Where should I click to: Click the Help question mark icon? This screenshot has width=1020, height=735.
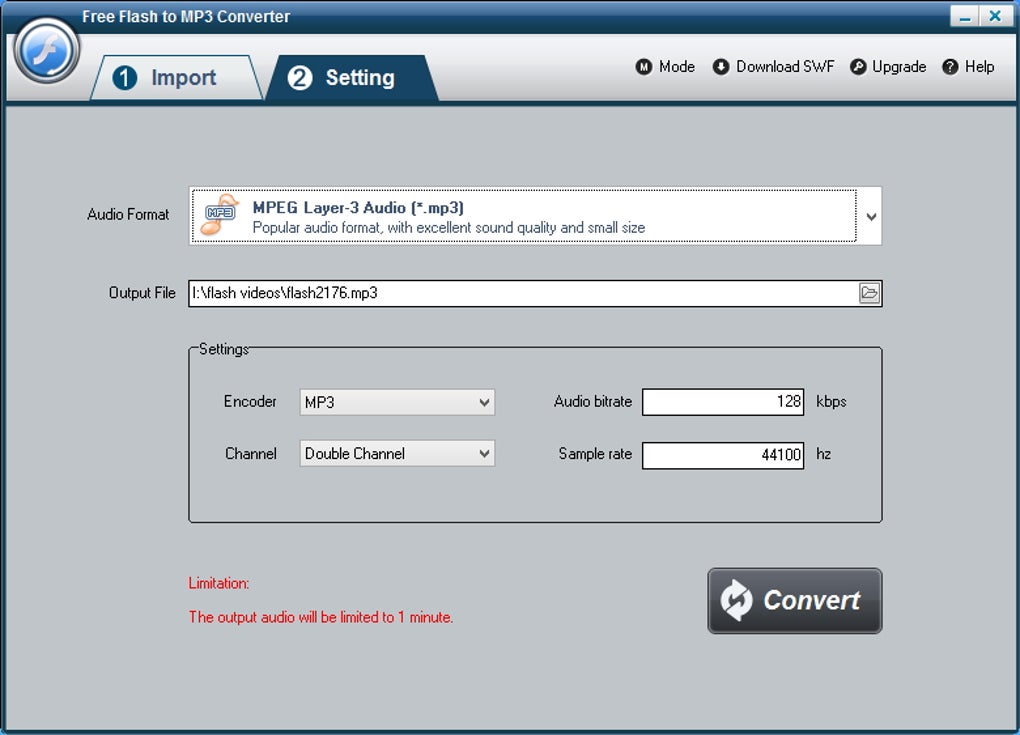950,67
